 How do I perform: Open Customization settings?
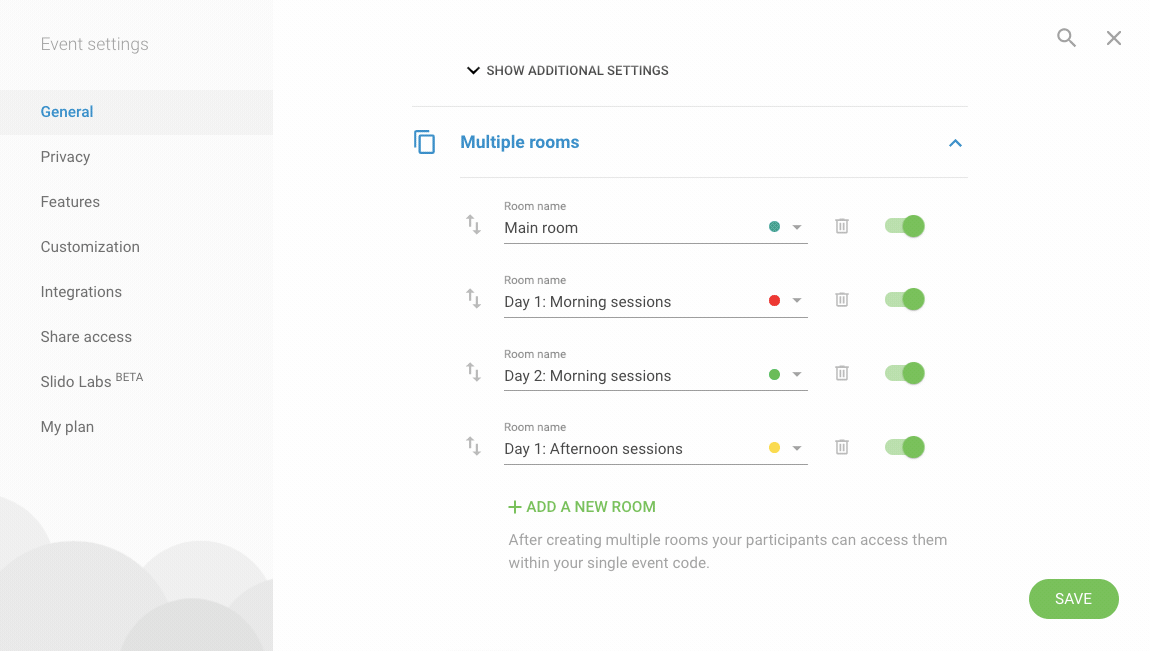tap(90, 247)
